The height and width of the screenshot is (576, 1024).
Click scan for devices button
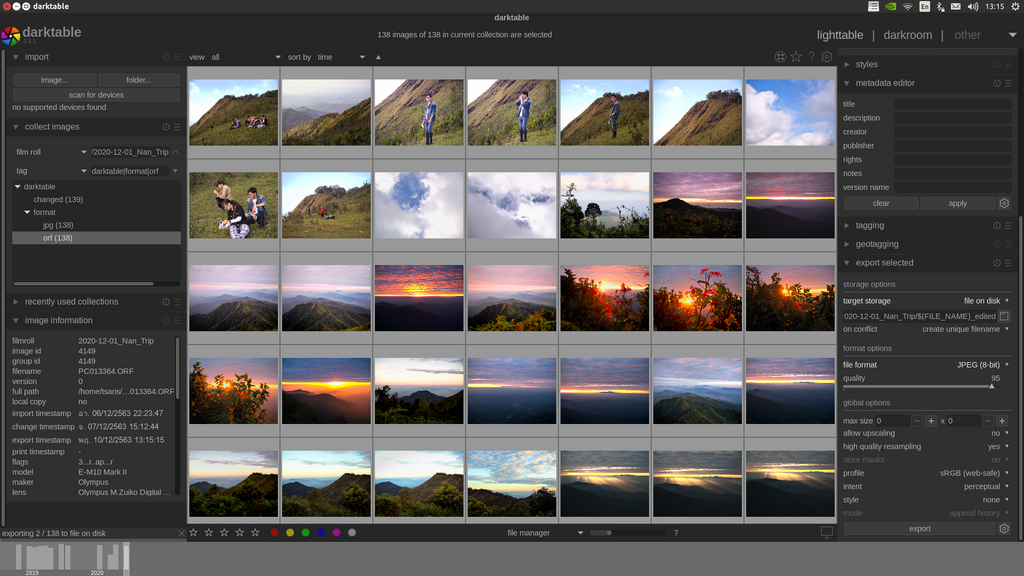coord(96,95)
